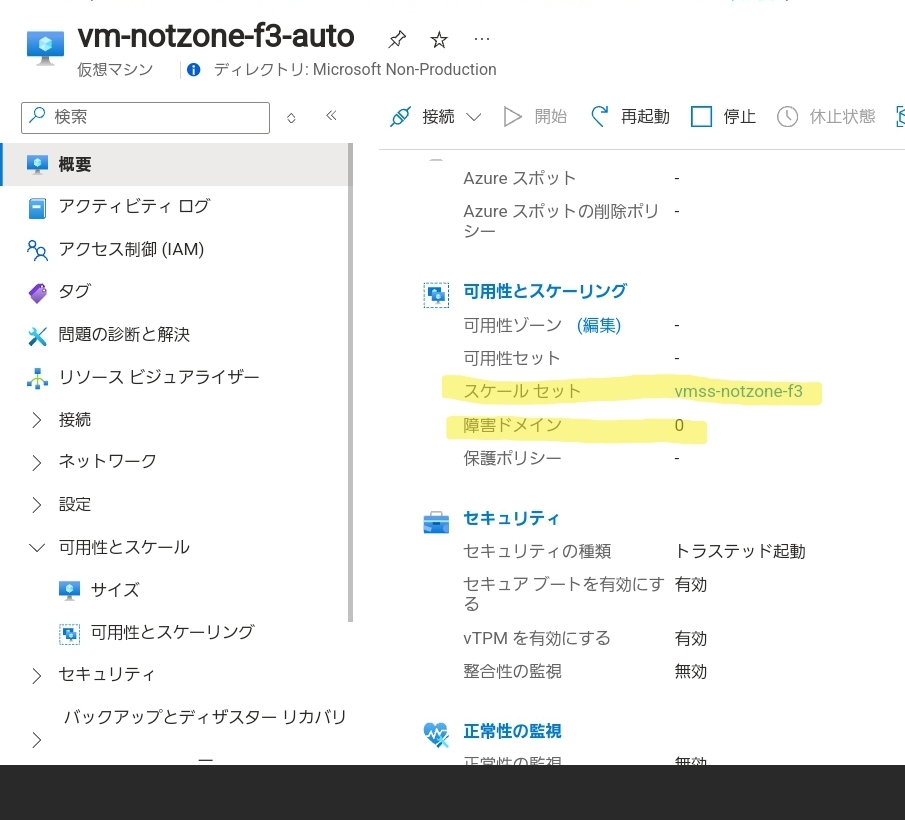Viewport: 905px width, 820px height.
Task: Expand the 設定 sidebar group
Action: tap(37, 505)
